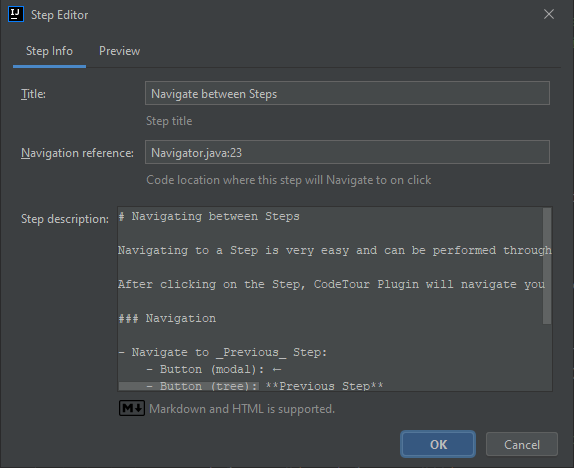574x468 pixels.
Task: Switch to the Step Info tab
Action: point(49,51)
